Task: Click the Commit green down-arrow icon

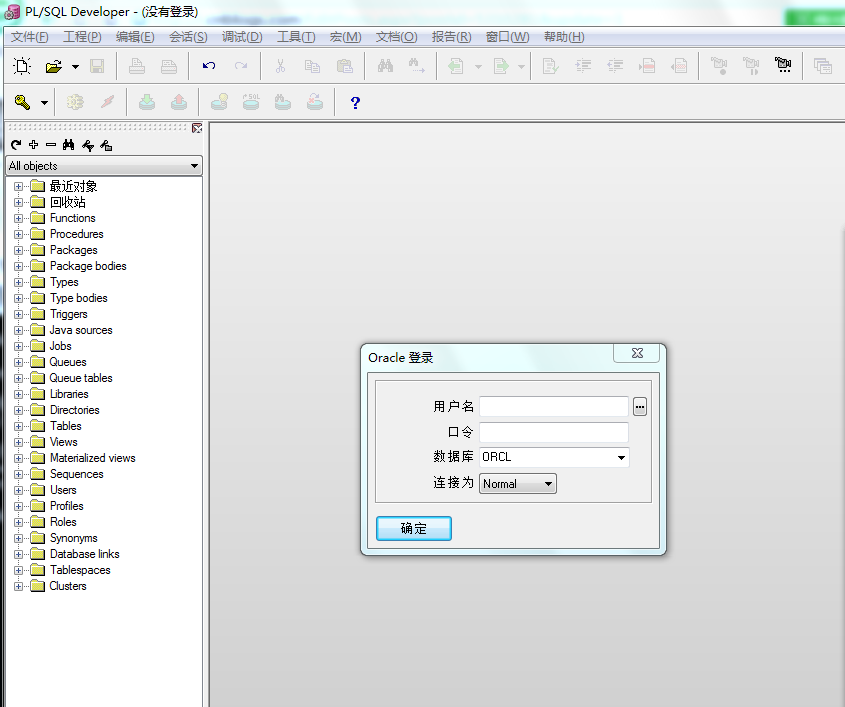Action: point(147,102)
